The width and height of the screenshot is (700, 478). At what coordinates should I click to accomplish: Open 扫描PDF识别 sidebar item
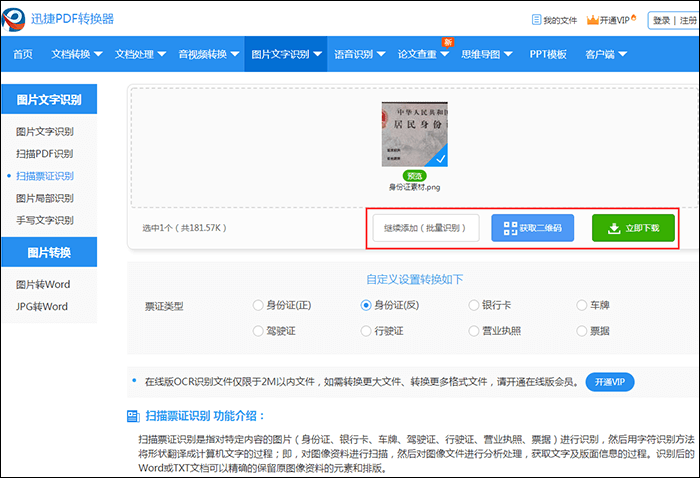pos(45,154)
